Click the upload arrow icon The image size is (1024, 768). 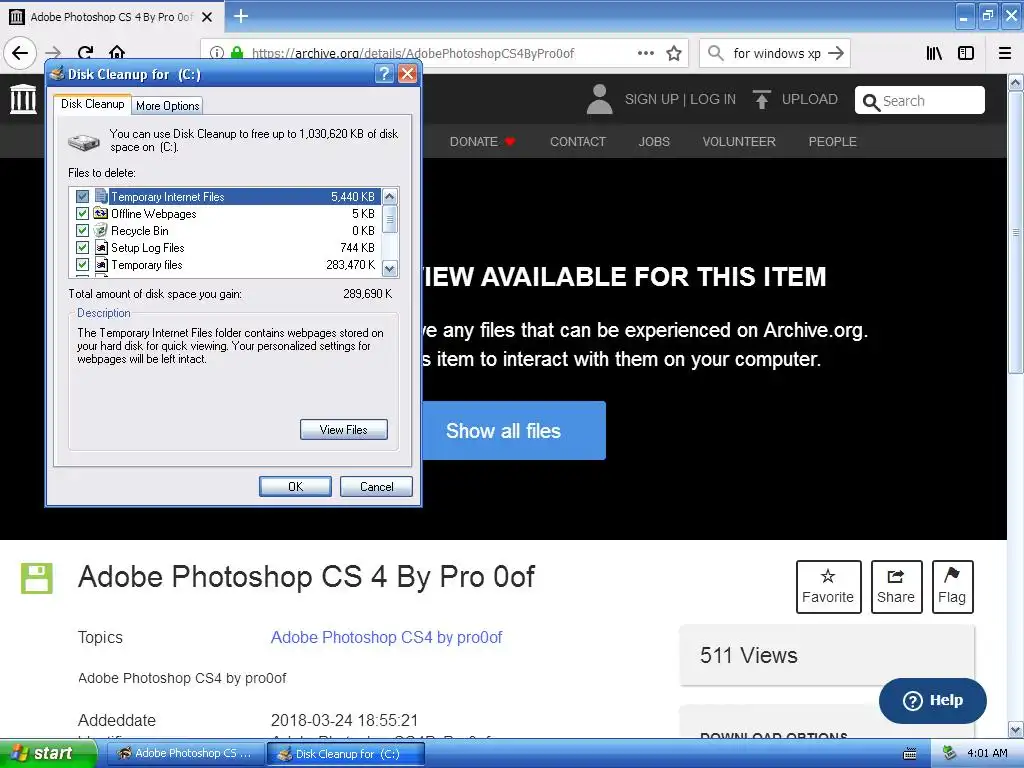(761, 99)
